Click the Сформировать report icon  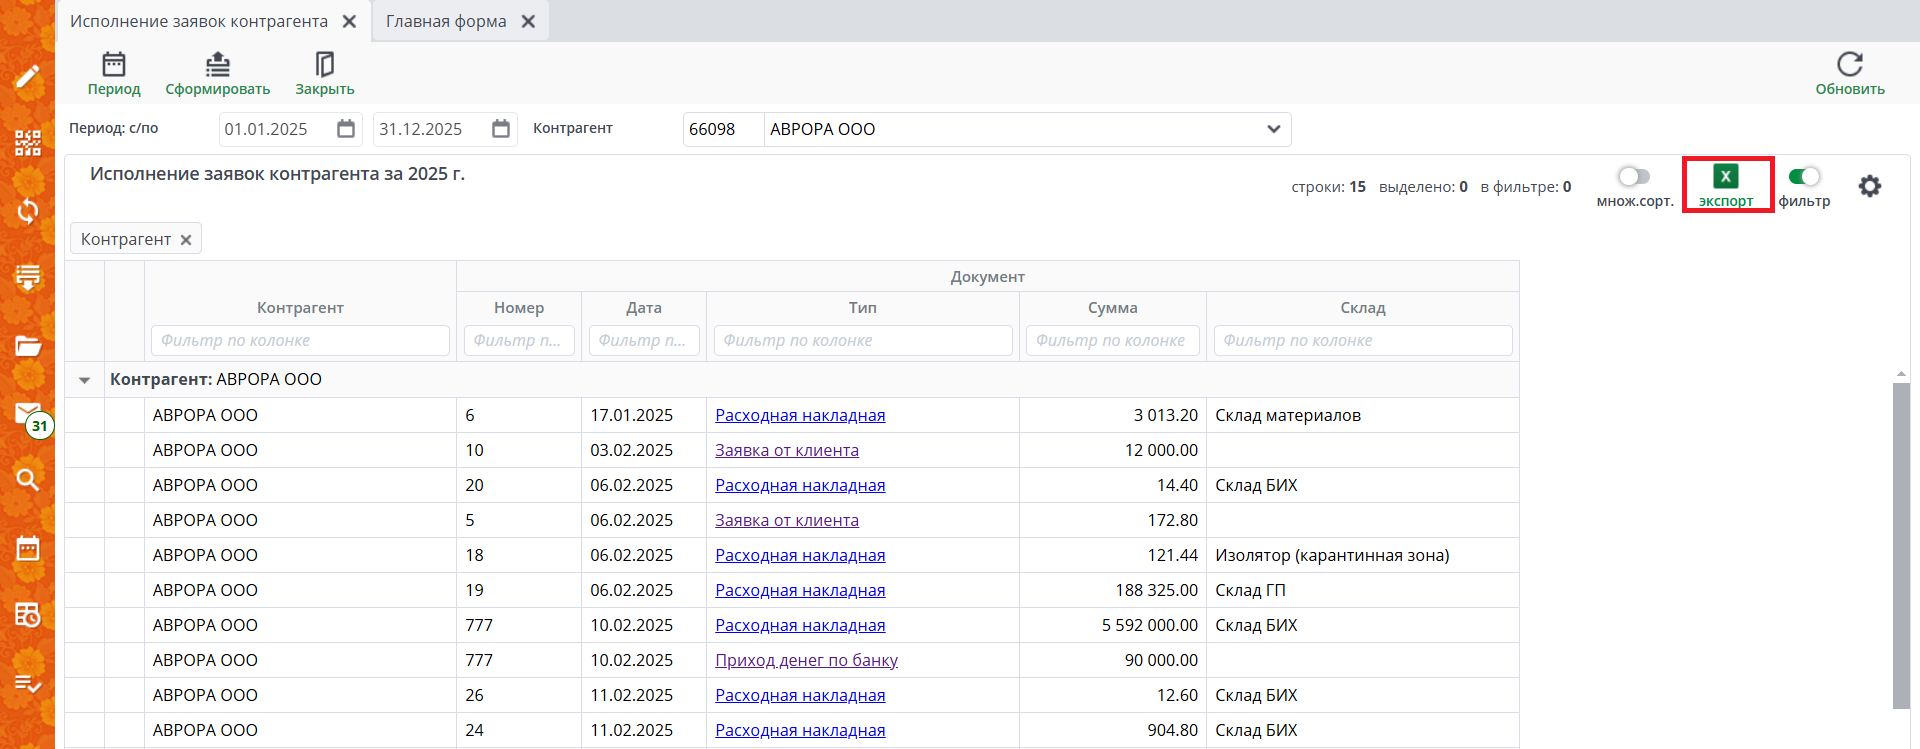(217, 65)
